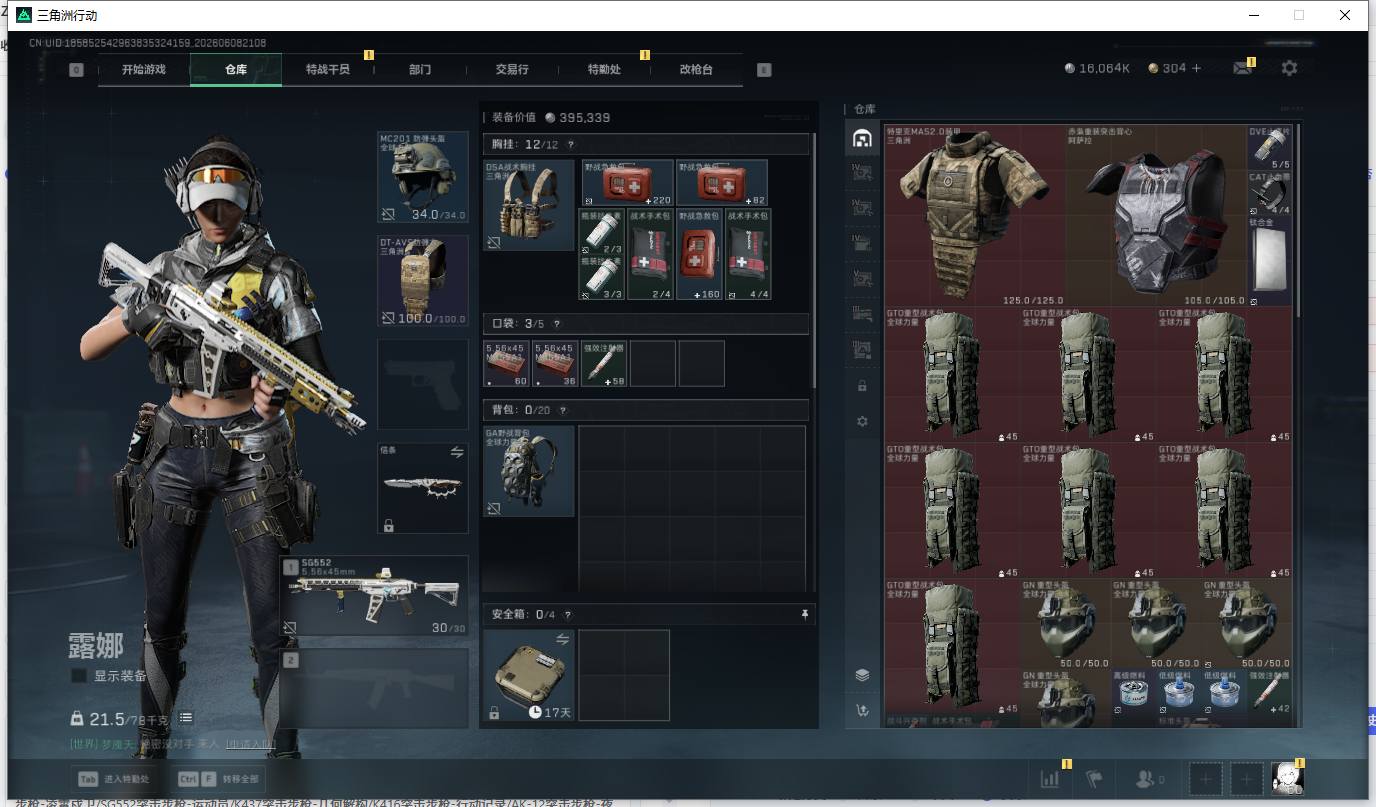
Task: Show help for 安全箱 capacity
Action: pyautogui.click(x=567, y=615)
